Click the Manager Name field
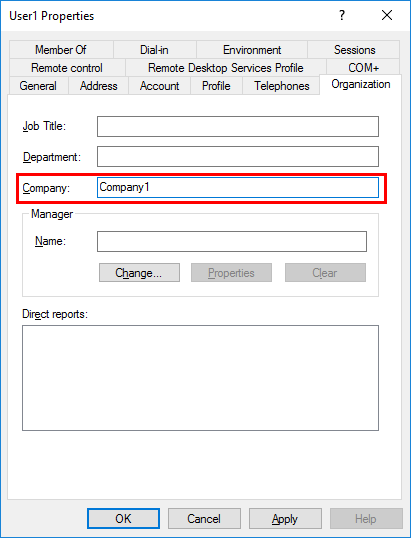The image size is (411, 538). pos(232,242)
